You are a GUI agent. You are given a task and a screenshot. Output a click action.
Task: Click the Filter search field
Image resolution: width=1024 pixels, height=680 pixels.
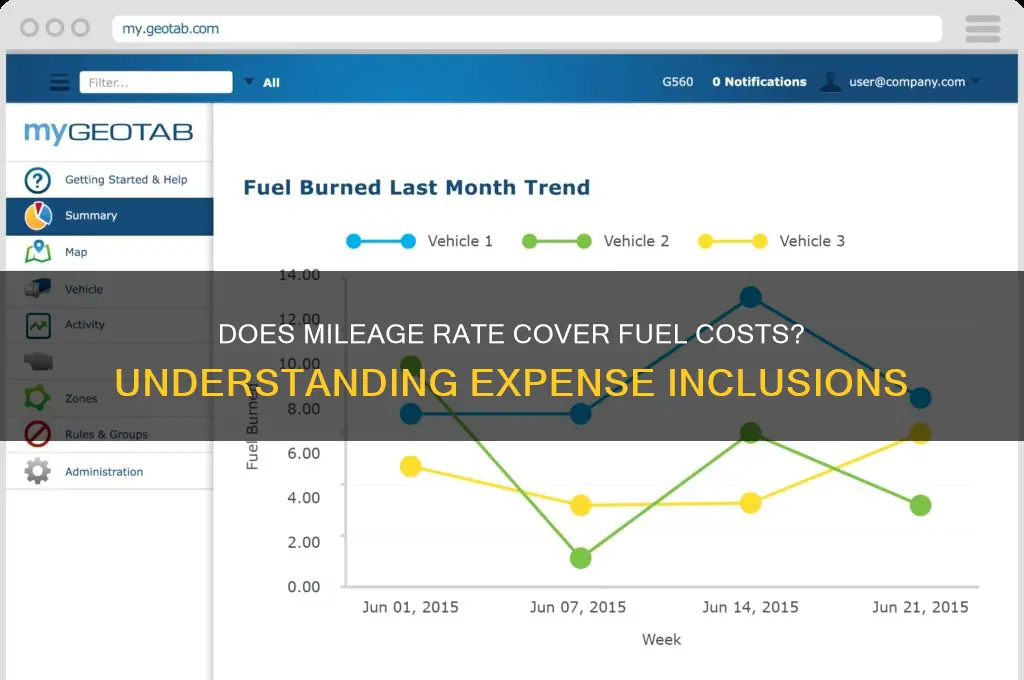pyautogui.click(x=156, y=82)
